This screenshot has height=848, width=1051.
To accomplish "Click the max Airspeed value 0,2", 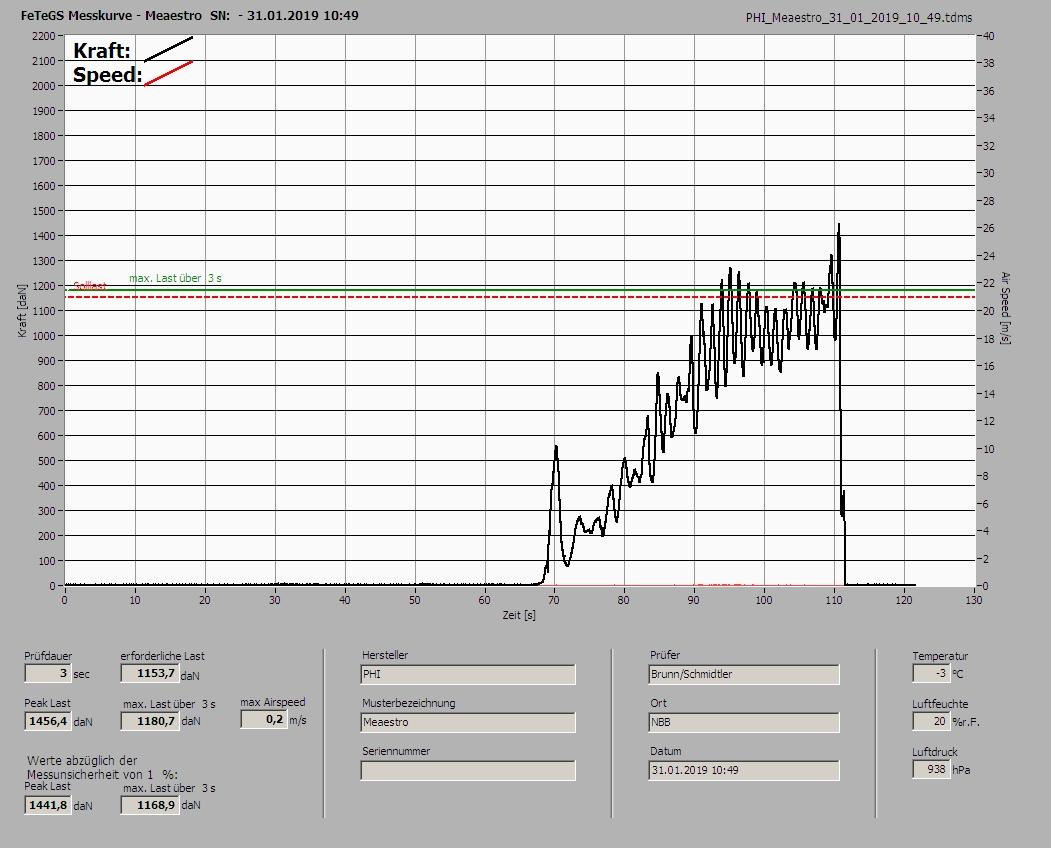I will pos(264,719).
